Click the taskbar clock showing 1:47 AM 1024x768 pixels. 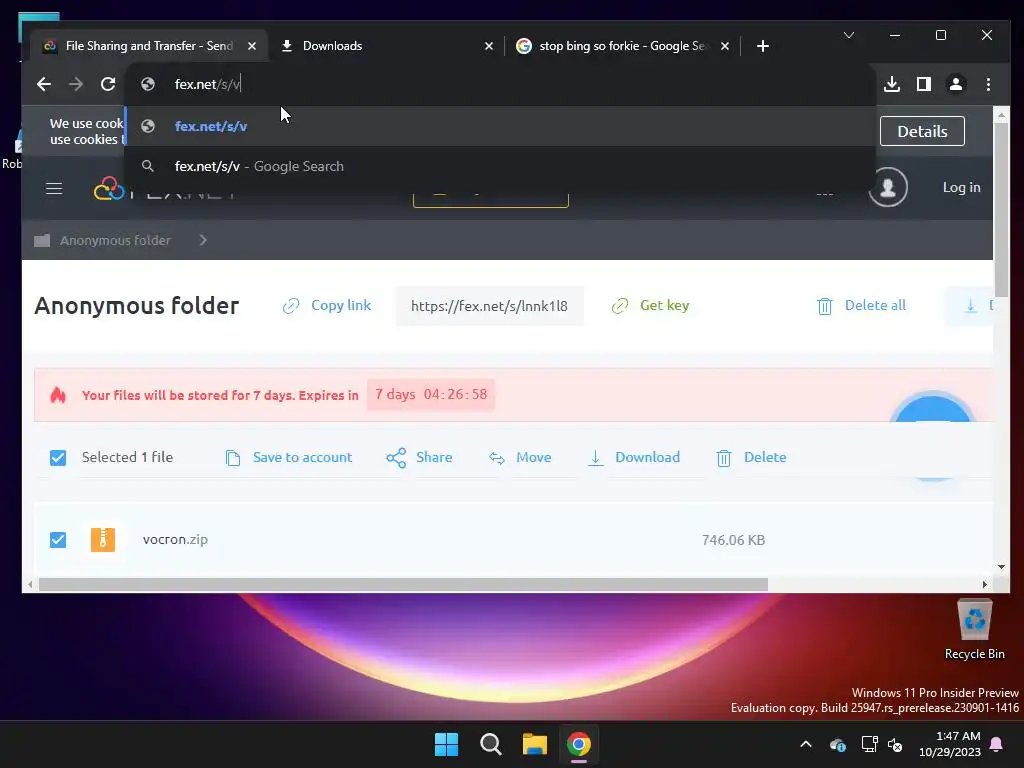pos(950,744)
